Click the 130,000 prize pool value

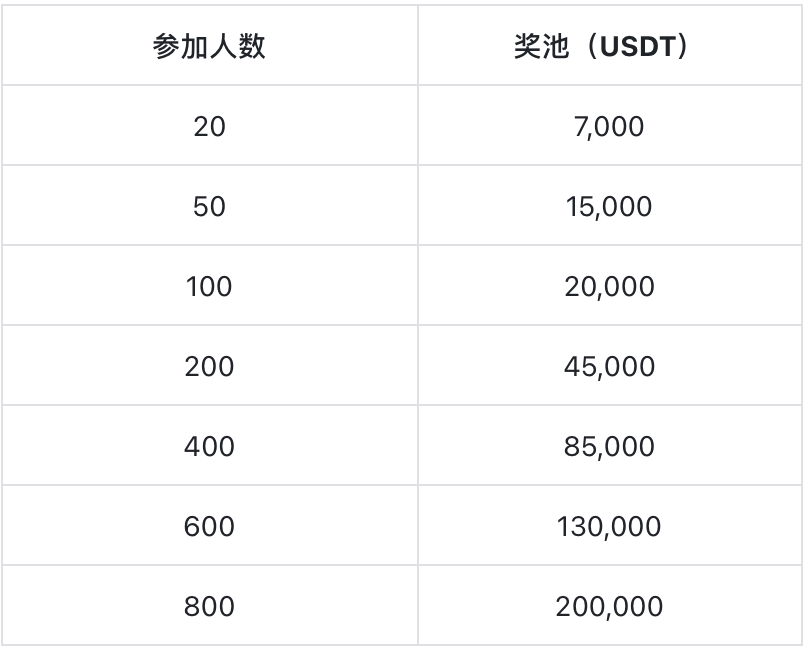click(x=609, y=526)
